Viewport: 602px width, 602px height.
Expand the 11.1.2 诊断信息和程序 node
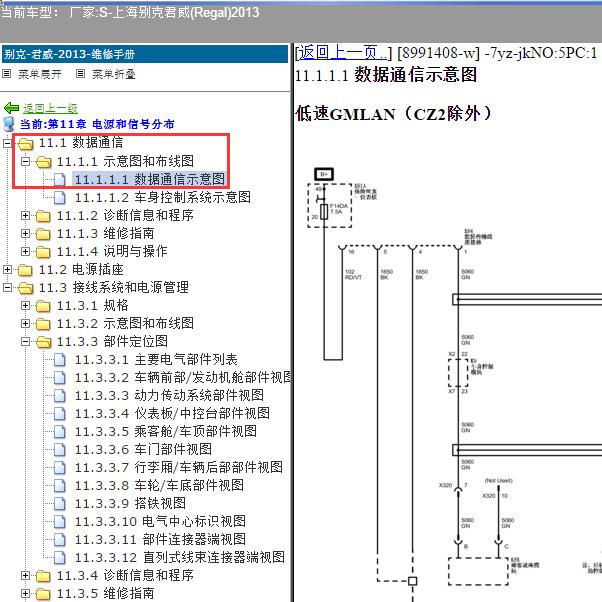(x=25, y=215)
